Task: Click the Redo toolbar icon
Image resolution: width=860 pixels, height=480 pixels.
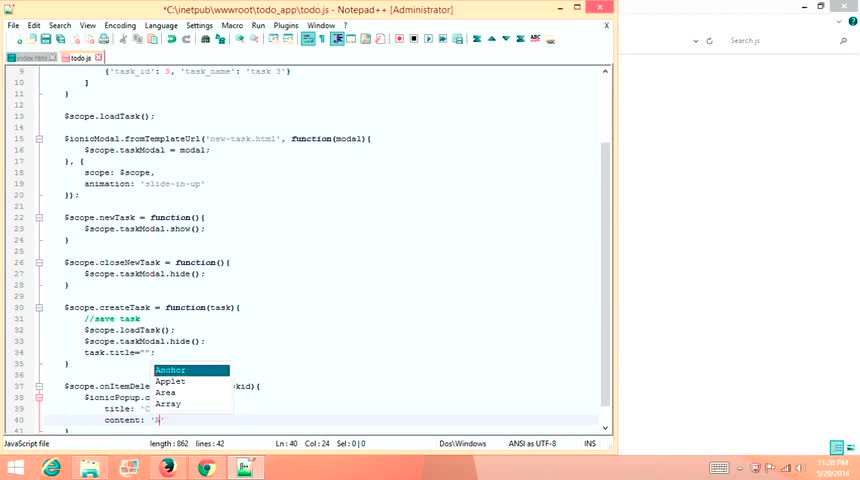Action: click(x=186, y=39)
